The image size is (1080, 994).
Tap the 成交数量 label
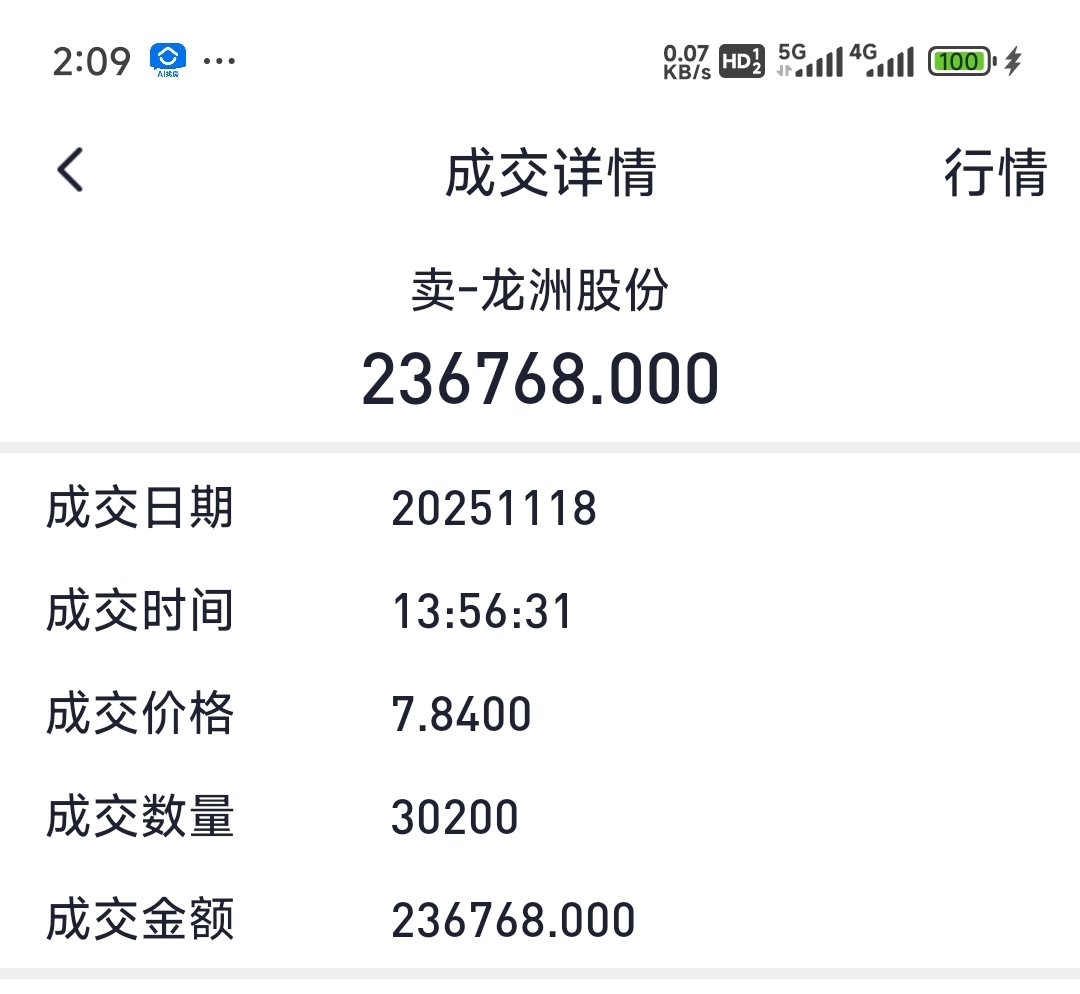click(x=140, y=816)
